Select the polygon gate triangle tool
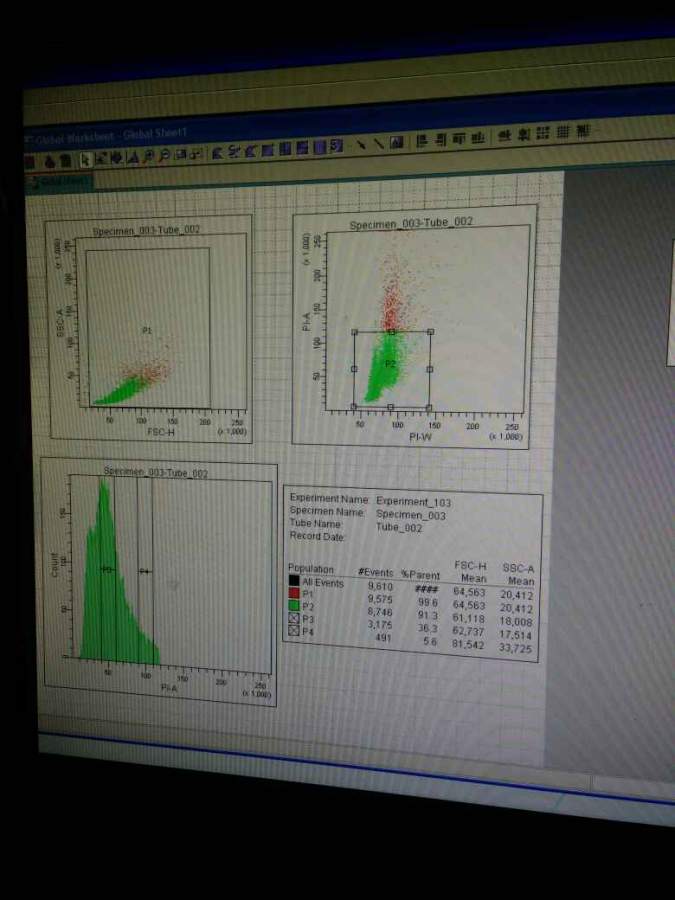 point(133,157)
